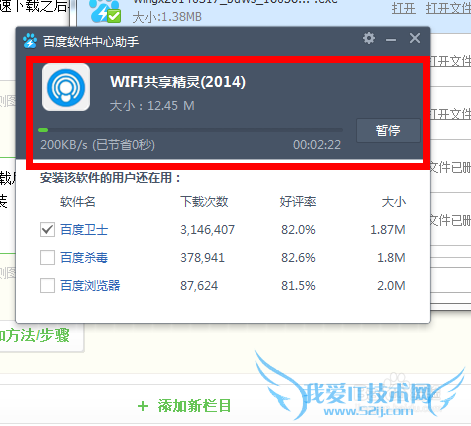The width and height of the screenshot is (471, 426).
Task: Click the remaining time 00:02:22
Action: click(x=317, y=145)
